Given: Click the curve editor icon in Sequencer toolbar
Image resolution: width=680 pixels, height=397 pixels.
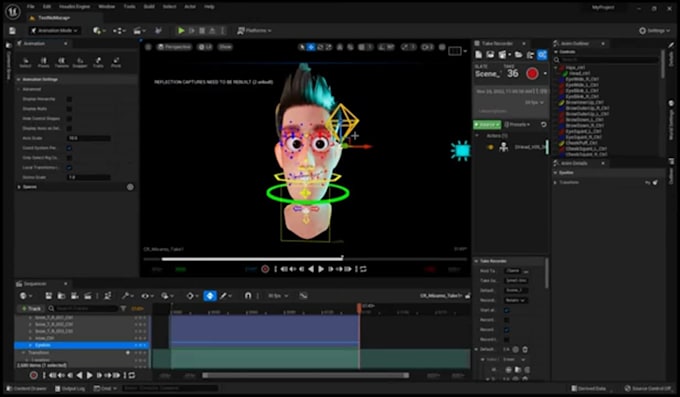Looking at the screenshot, I should tap(303, 296).
